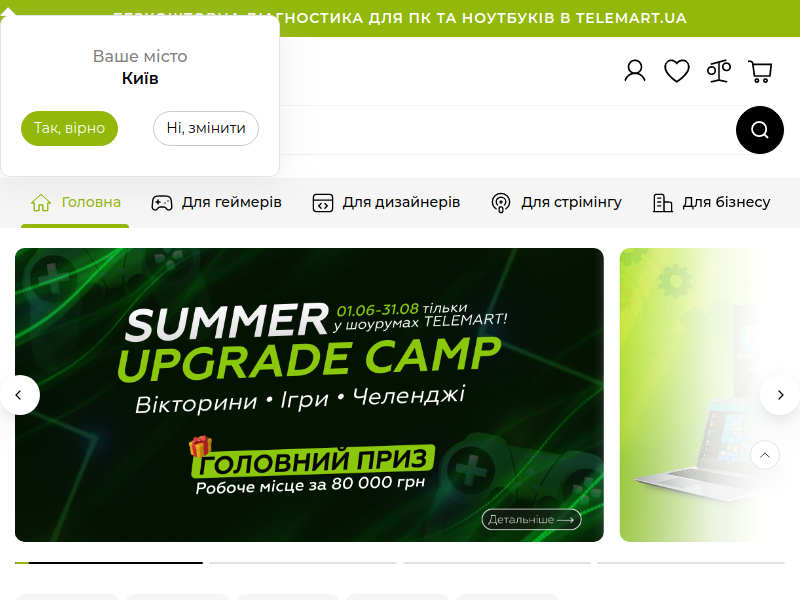Open the Для стрімінгу tab
The height and width of the screenshot is (600, 800).
tap(556, 203)
